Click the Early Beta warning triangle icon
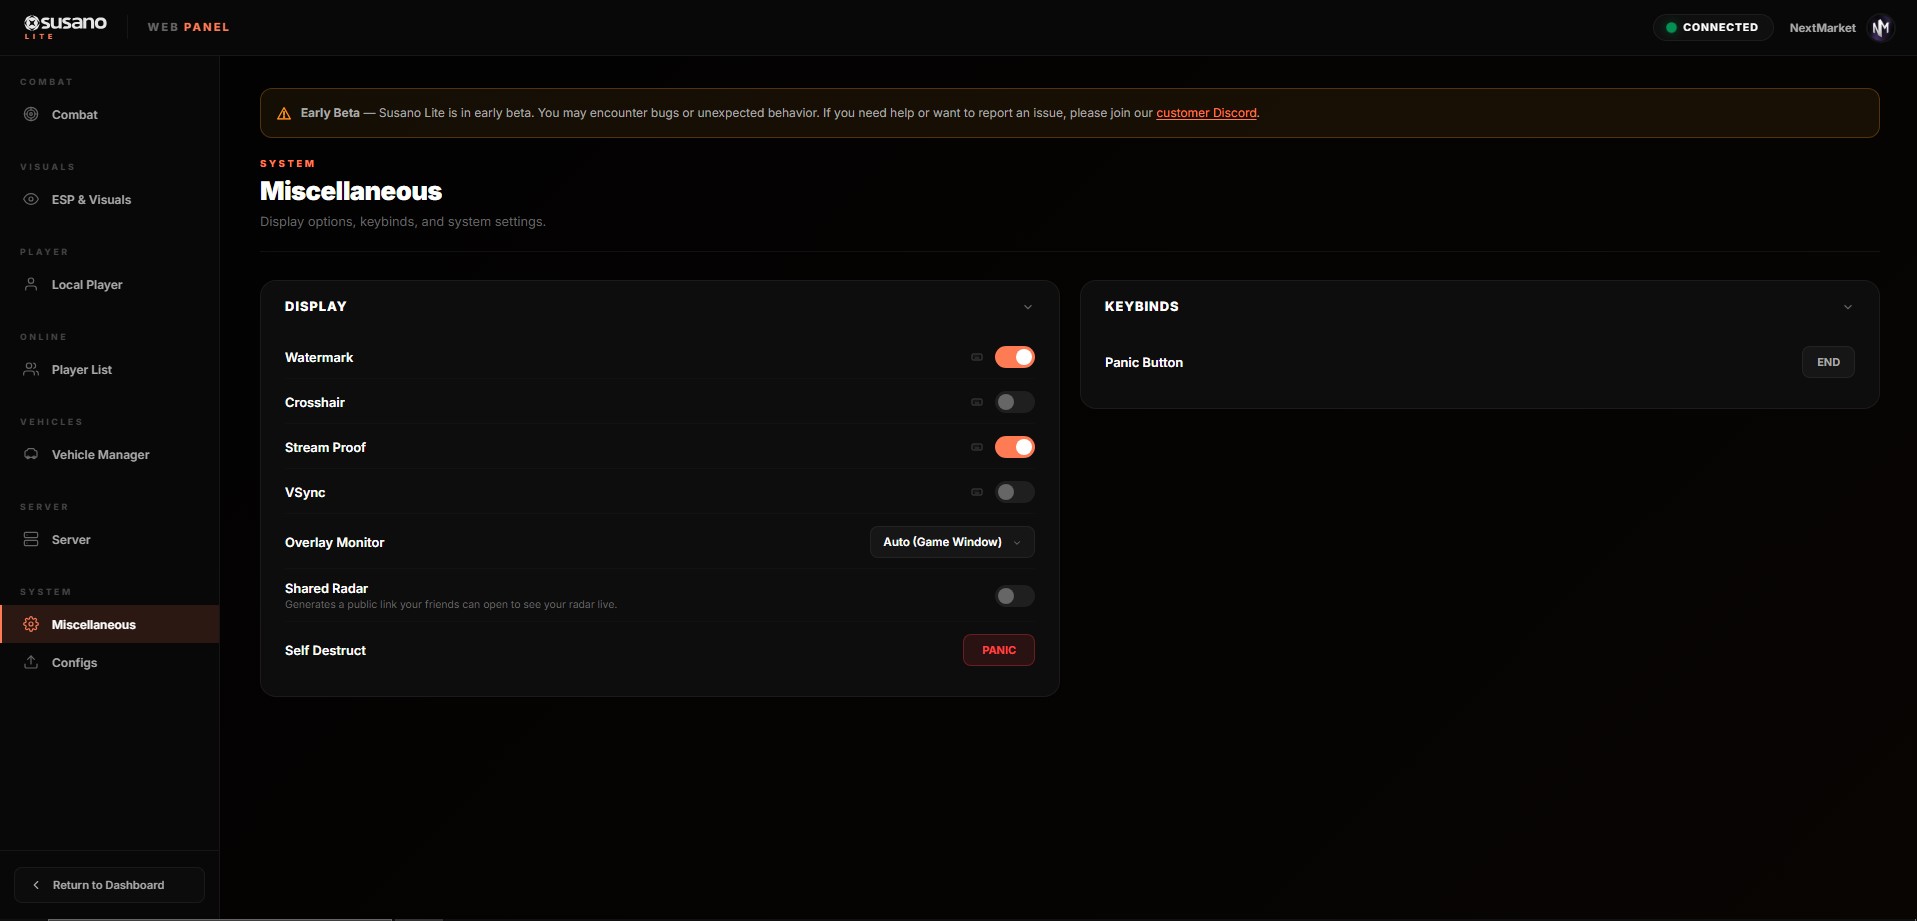 284,113
